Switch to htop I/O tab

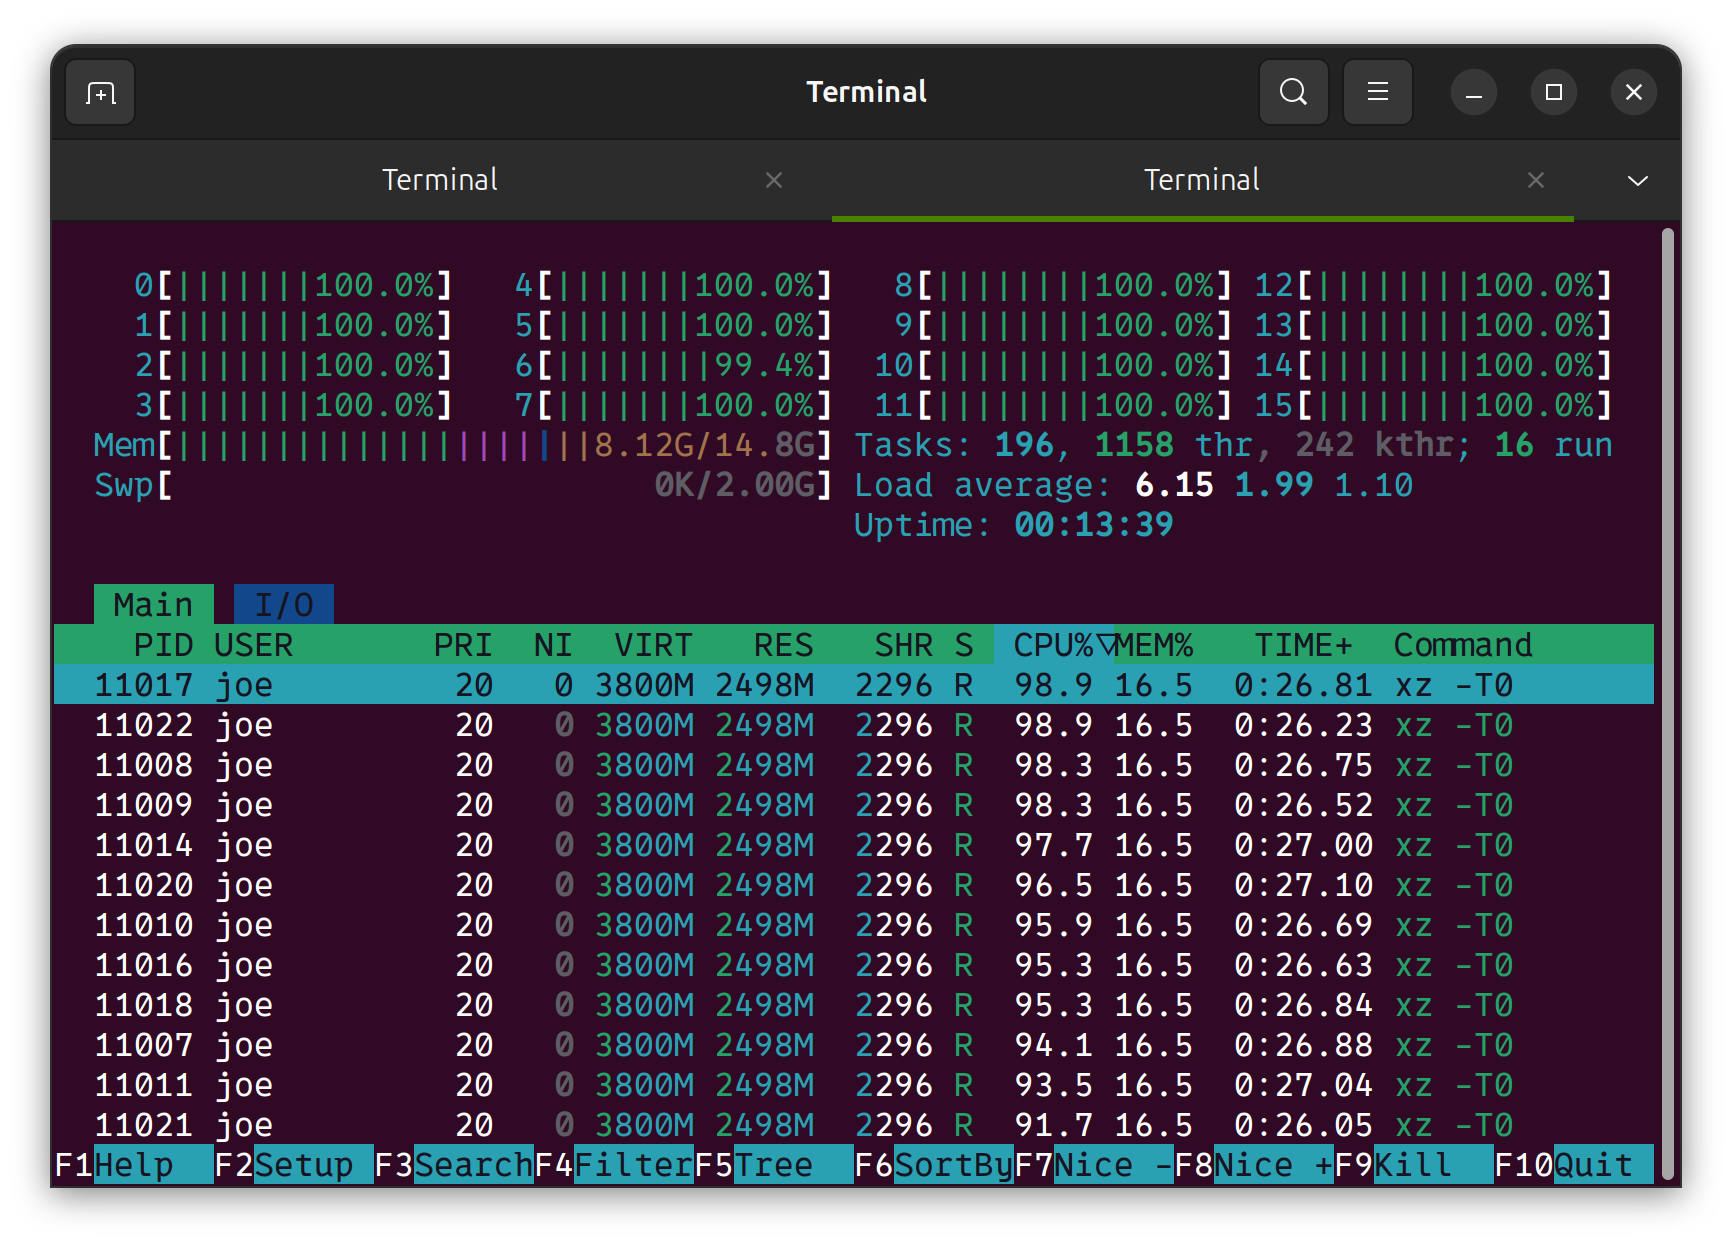pos(284,605)
